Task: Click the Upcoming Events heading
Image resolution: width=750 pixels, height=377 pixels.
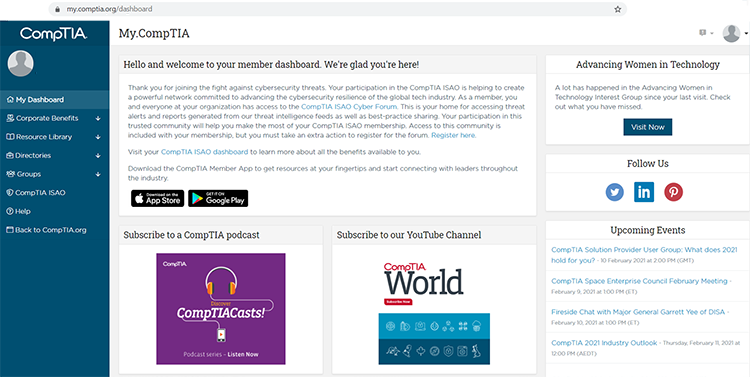Action: tap(648, 230)
